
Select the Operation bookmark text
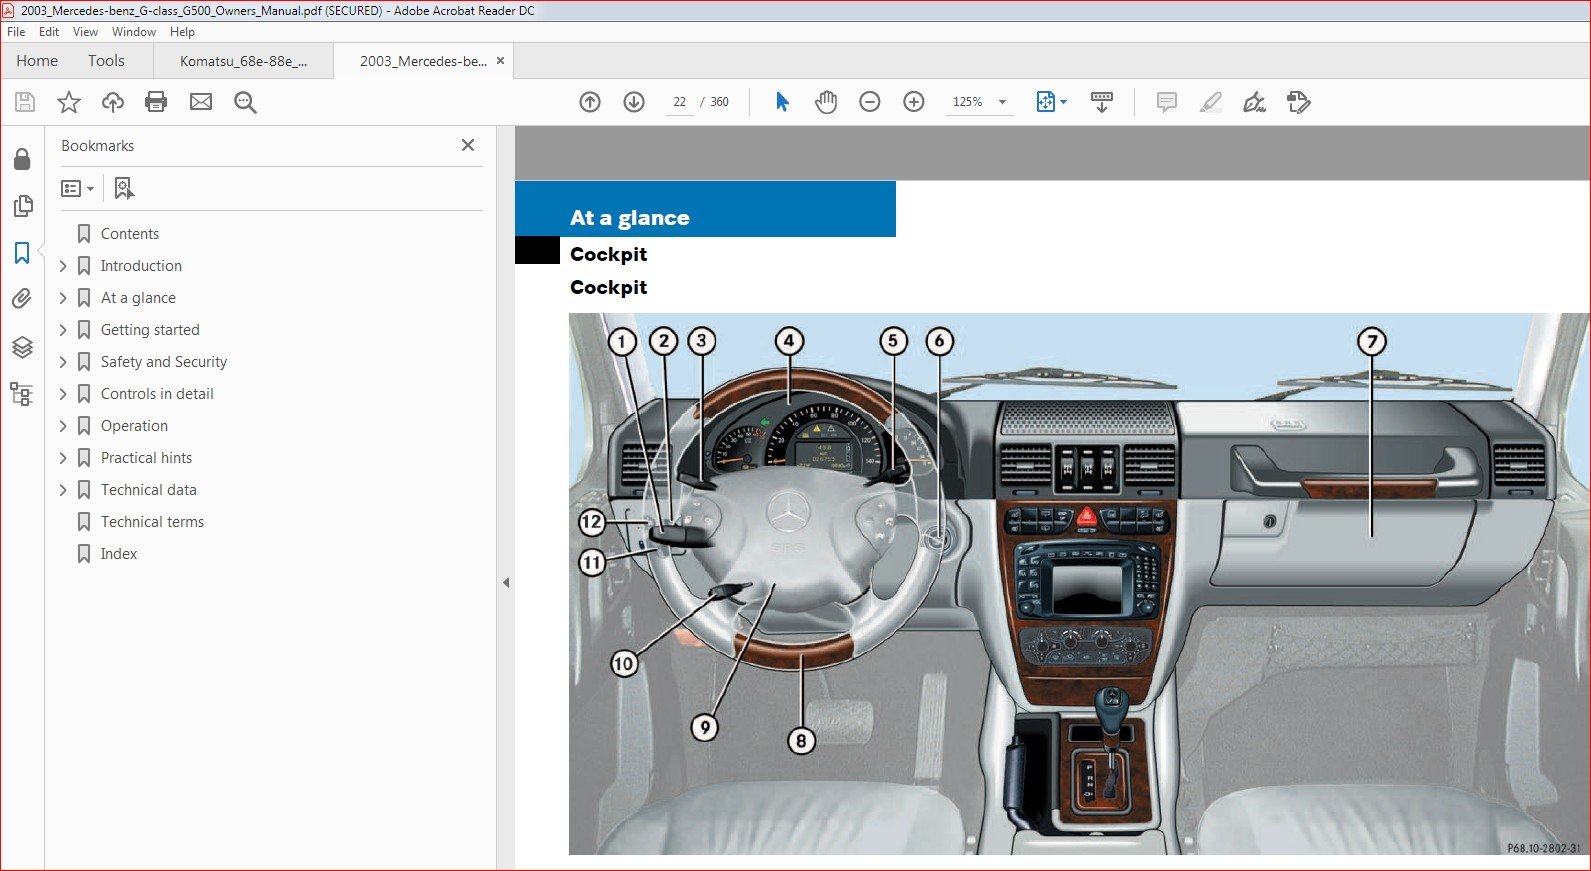pos(134,426)
